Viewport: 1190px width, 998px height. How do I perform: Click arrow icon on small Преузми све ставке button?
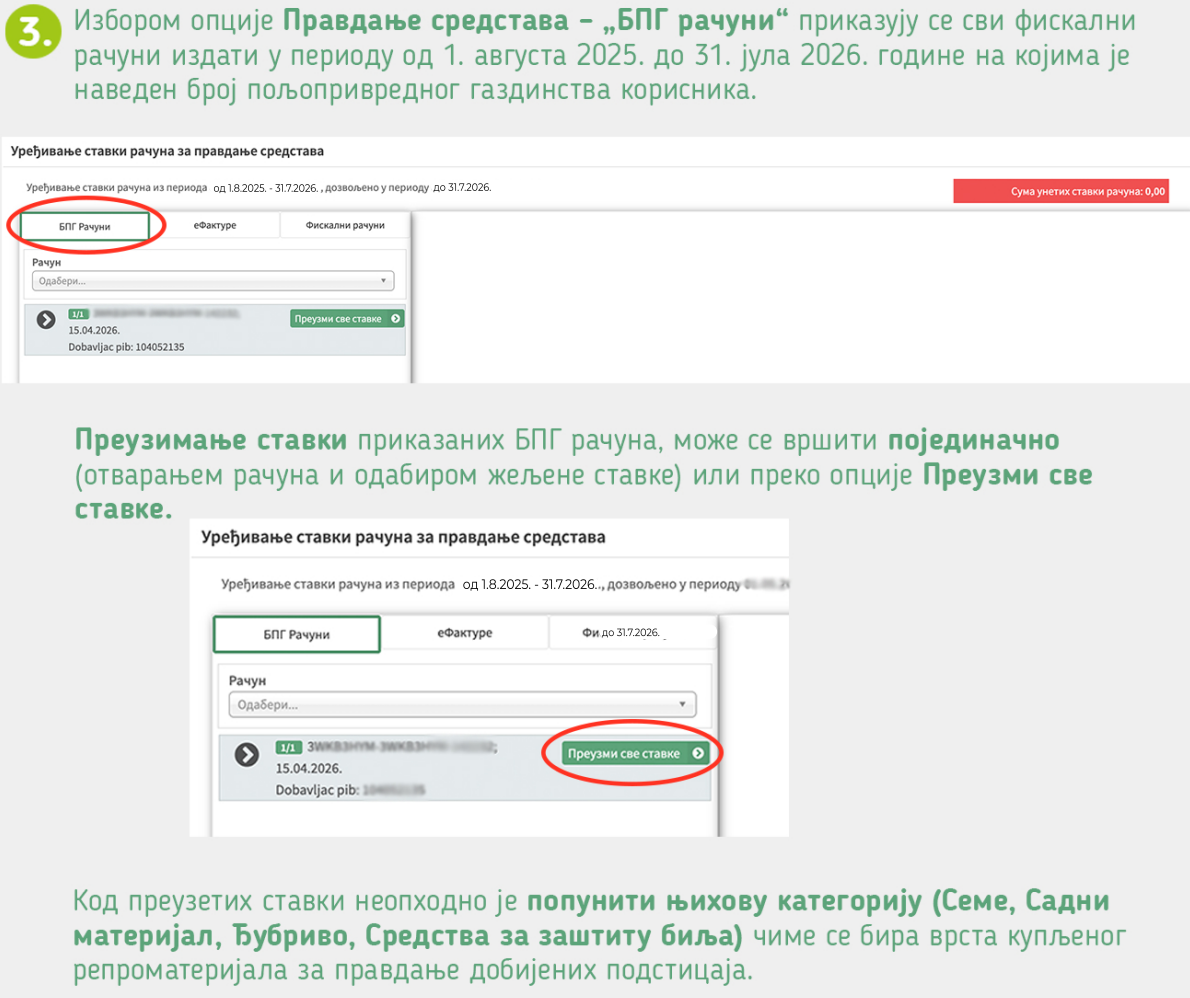point(395,319)
